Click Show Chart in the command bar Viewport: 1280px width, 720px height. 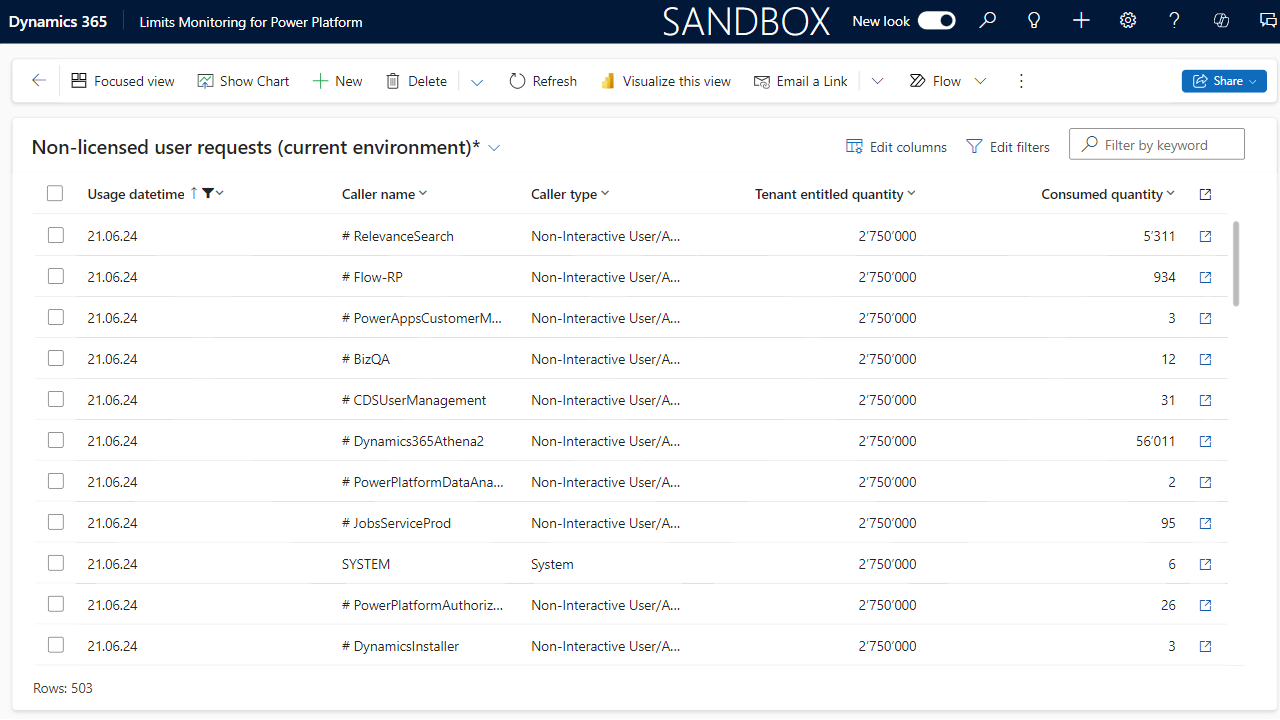pos(243,81)
